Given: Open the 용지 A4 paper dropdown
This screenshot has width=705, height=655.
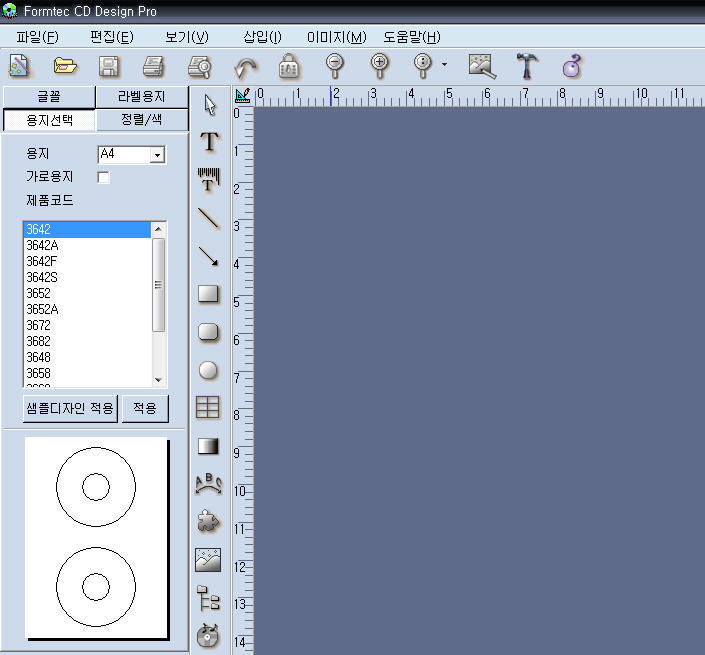Looking at the screenshot, I should [157, 155].
